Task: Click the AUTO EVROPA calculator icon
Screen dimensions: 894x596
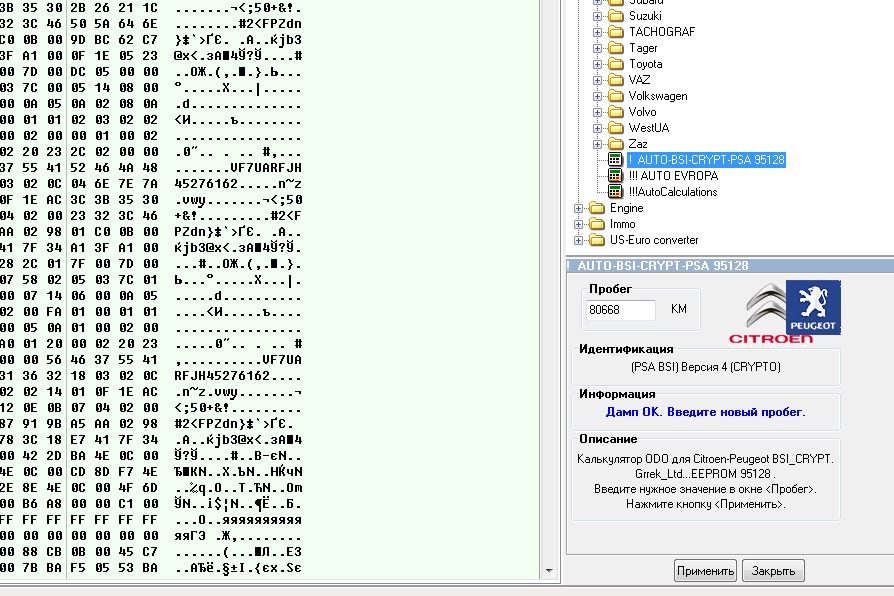Action: tap(614, 176)
